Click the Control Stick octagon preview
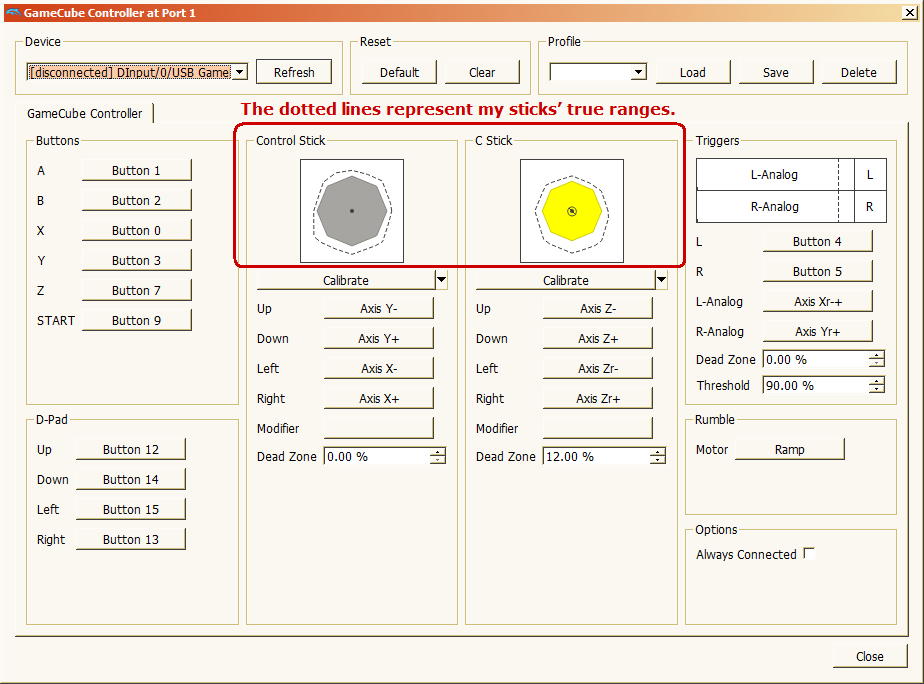Screen dimensions: 924x684 352,210
